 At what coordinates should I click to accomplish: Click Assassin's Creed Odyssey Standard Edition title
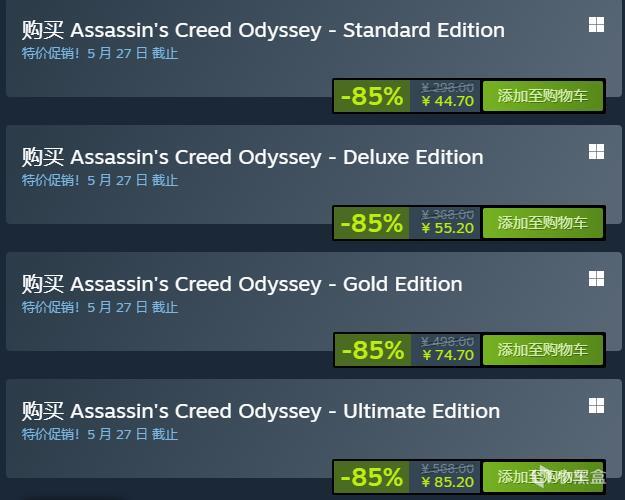coord(263,30)
